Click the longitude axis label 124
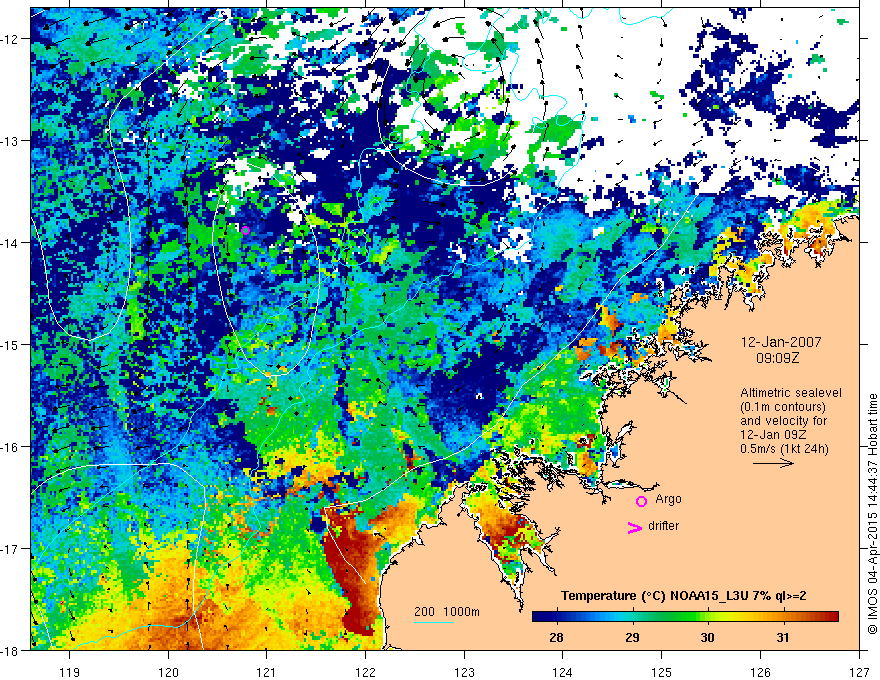This screenshot has height=680, width=880. [563, 672]
